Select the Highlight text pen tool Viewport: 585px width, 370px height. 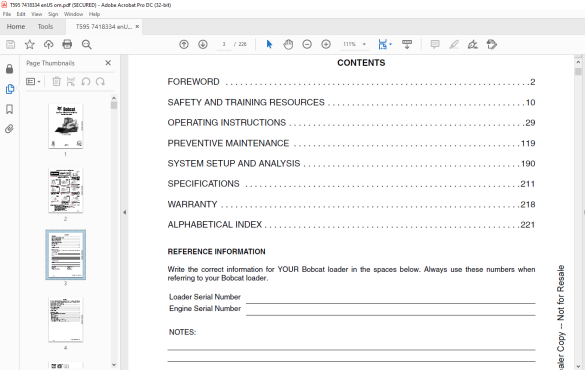point(454,45)
